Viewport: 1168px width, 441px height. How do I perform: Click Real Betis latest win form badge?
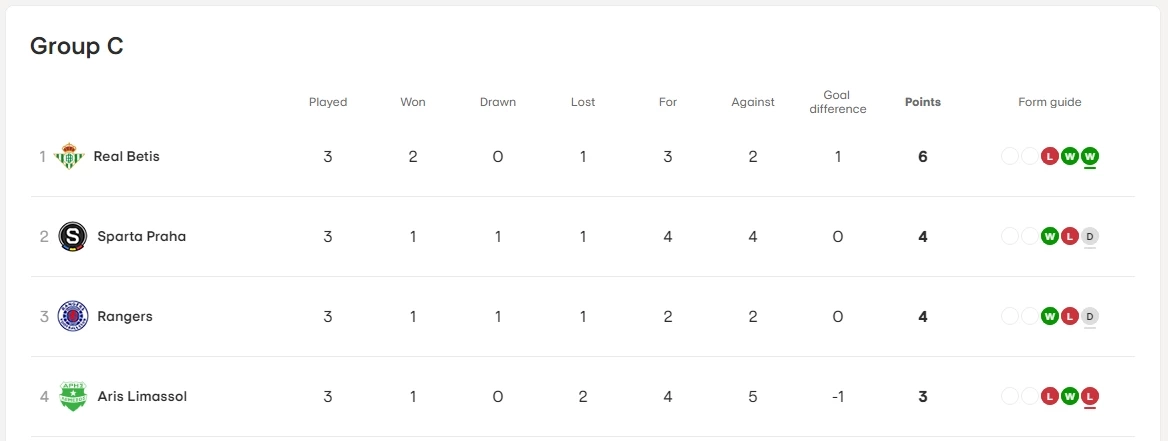click(x=1090, y=156)
